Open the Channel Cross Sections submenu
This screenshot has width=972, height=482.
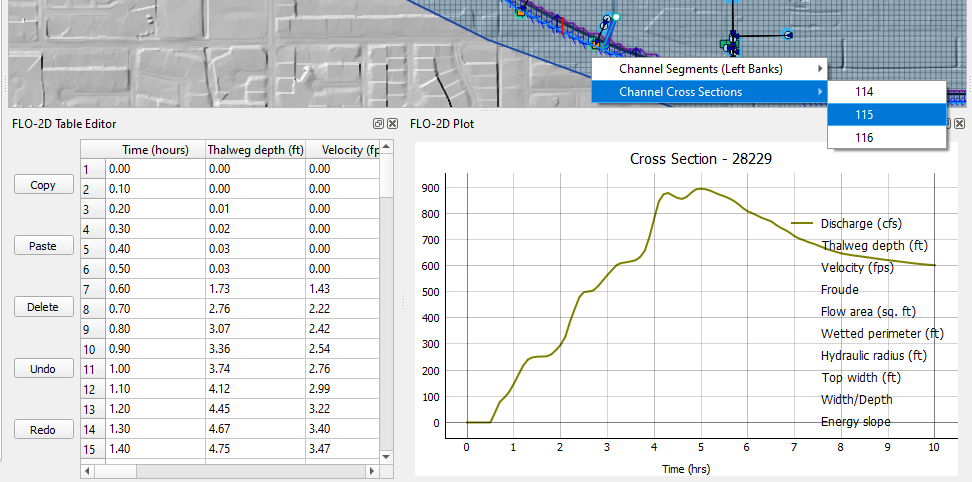point(710,92)
